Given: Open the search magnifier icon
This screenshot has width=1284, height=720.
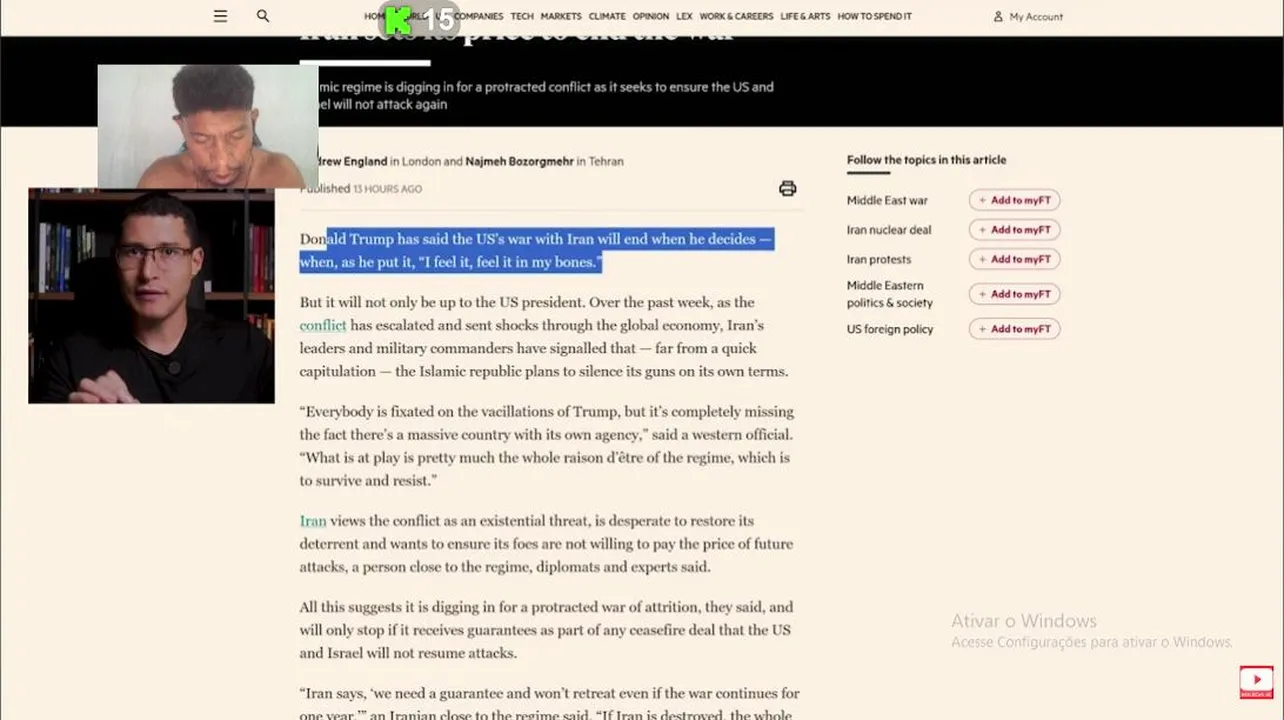Looking at the screenshot, I should click(263, 16).
